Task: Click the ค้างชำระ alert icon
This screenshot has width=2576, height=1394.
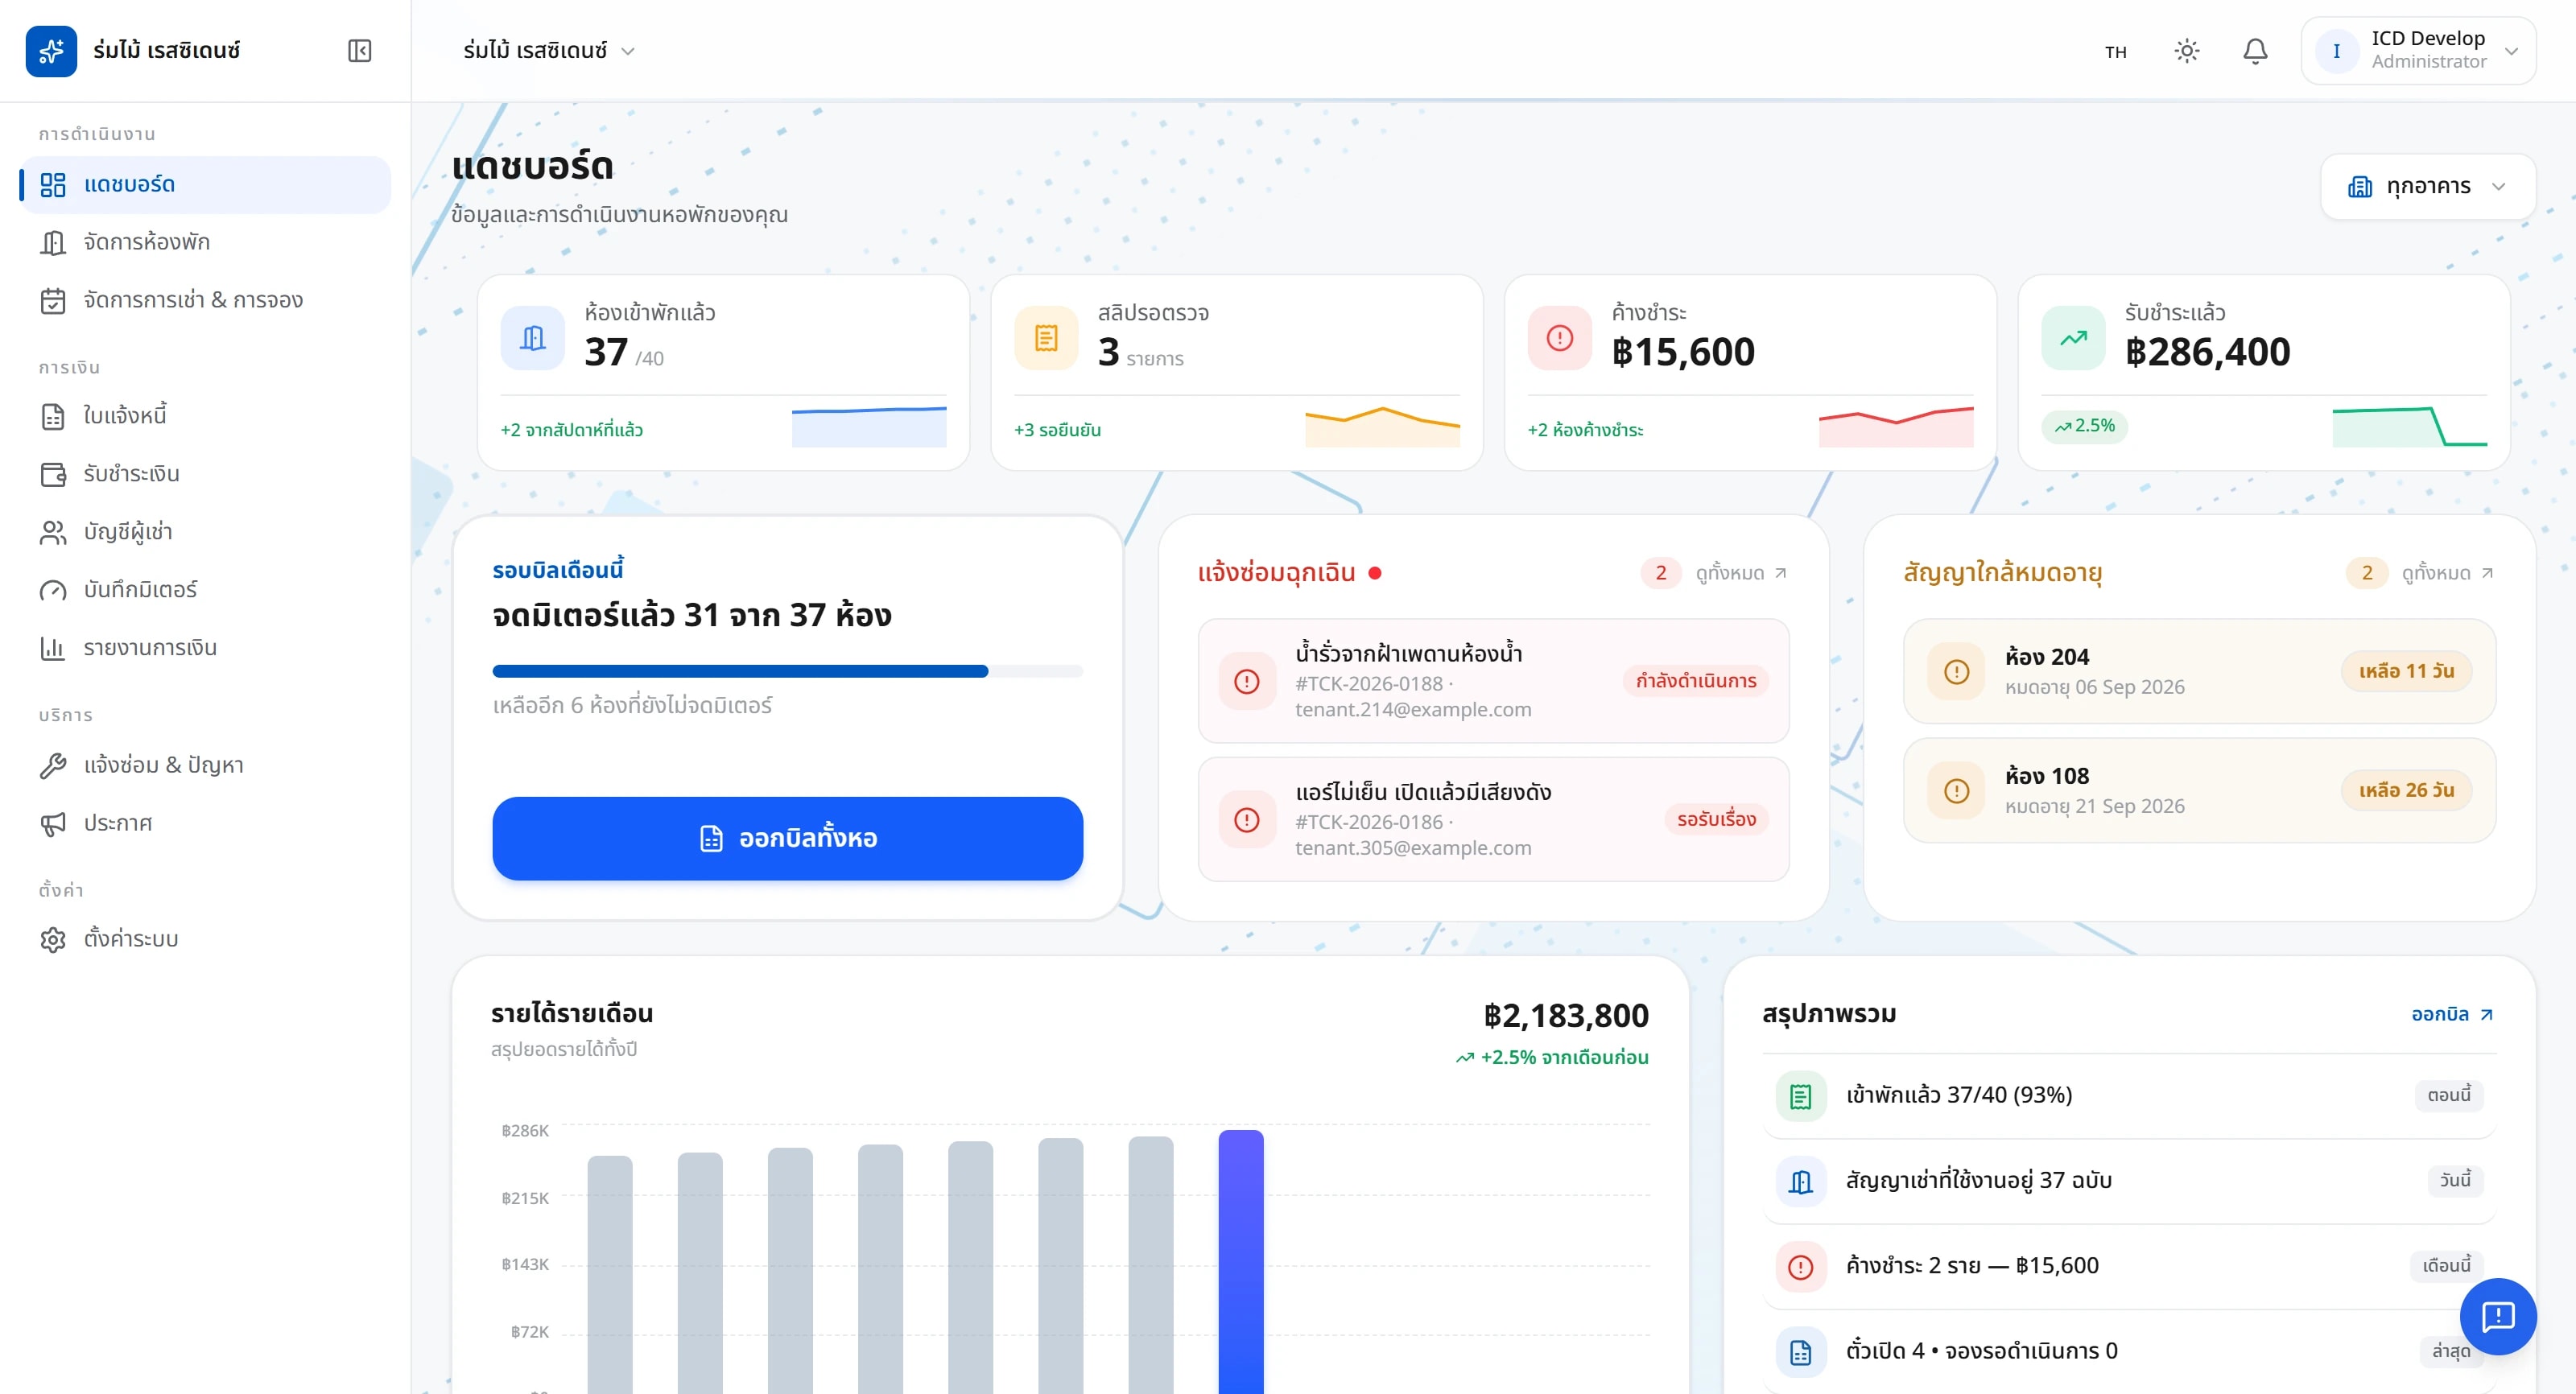Action: pos(1560,338)
